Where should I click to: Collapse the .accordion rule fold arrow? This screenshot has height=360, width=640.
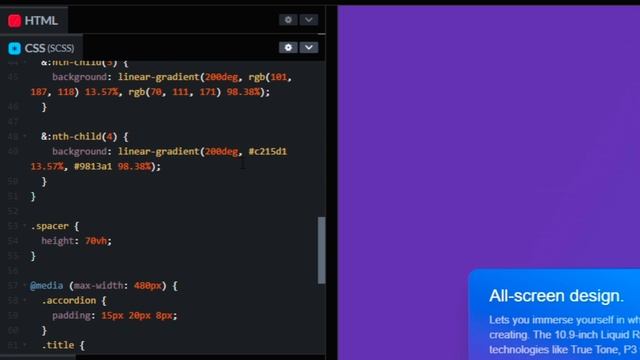tap(25, 300)
